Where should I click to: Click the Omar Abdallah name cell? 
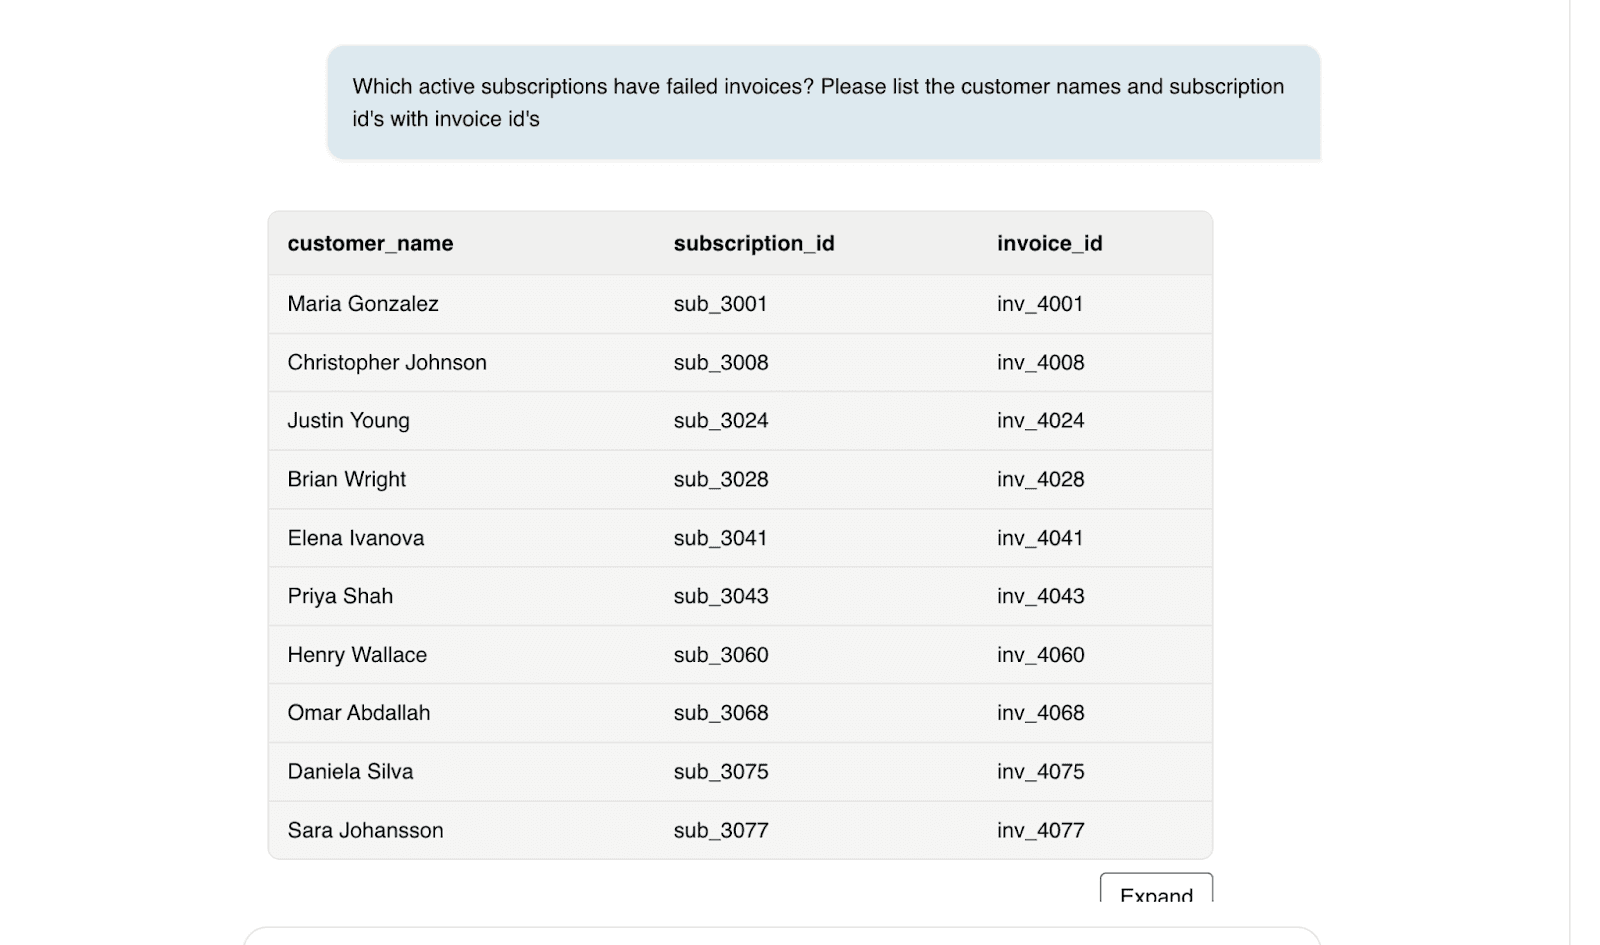(x=359, y=713)
